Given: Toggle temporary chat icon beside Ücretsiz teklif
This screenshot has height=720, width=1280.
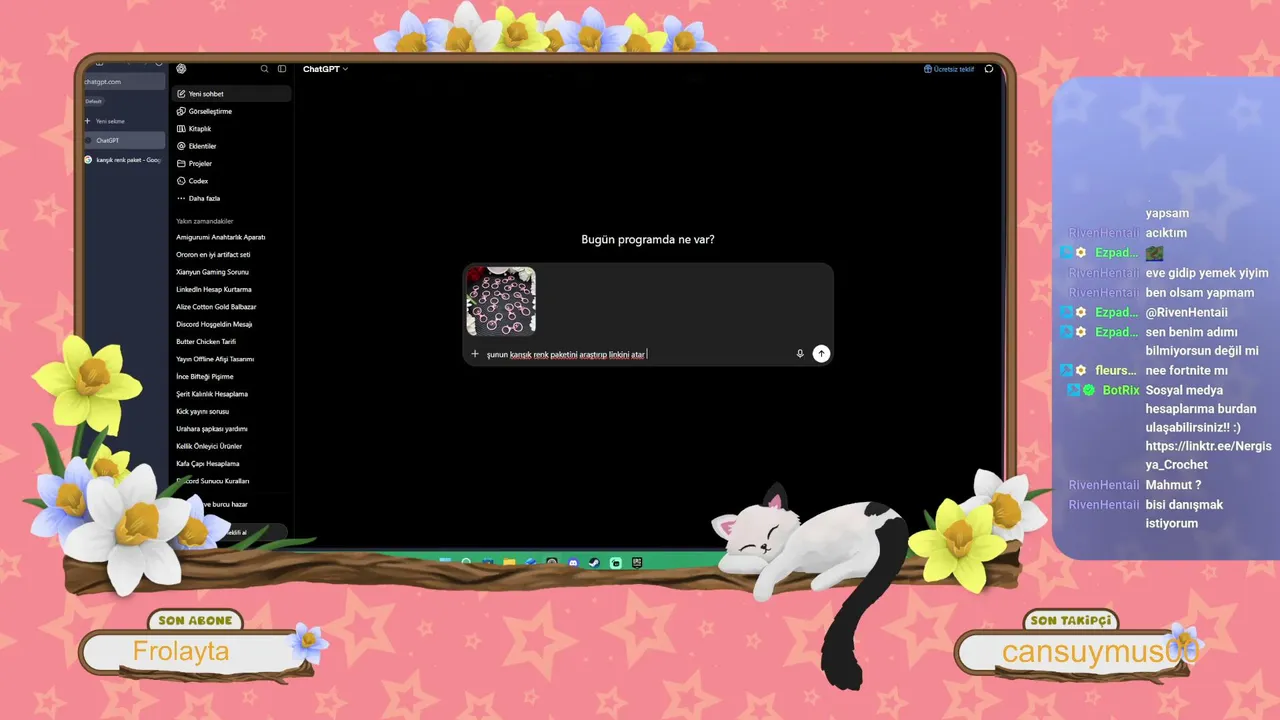Looking at the screenshot, I should 989,69.
